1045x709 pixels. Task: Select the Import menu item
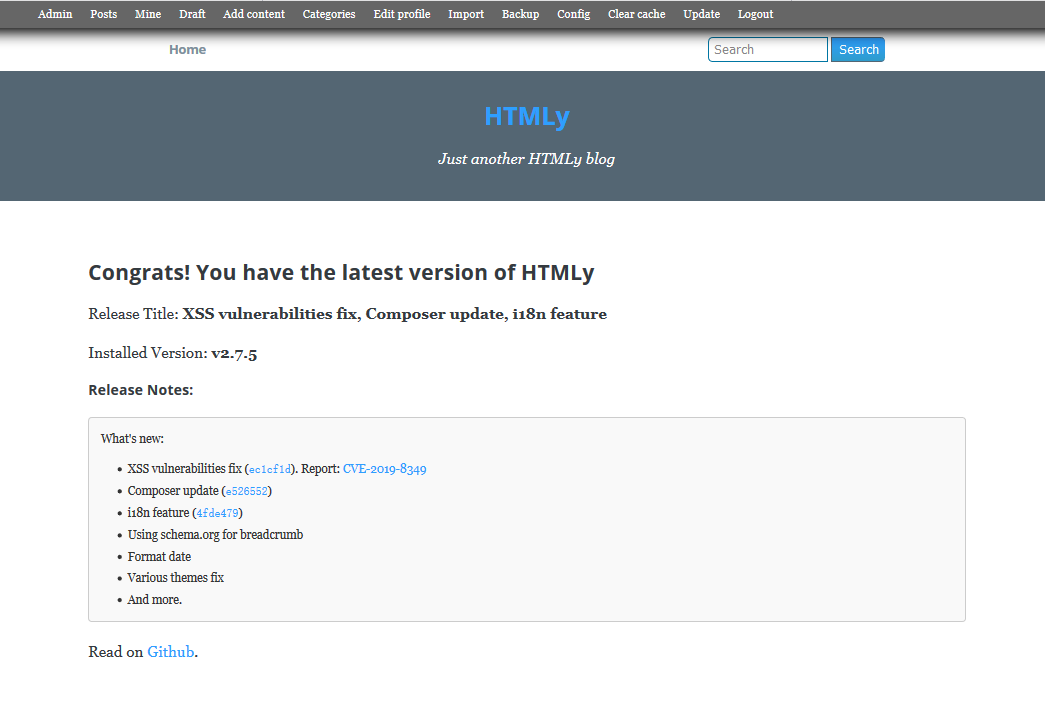pyautogui.click(x=466, y=14)
